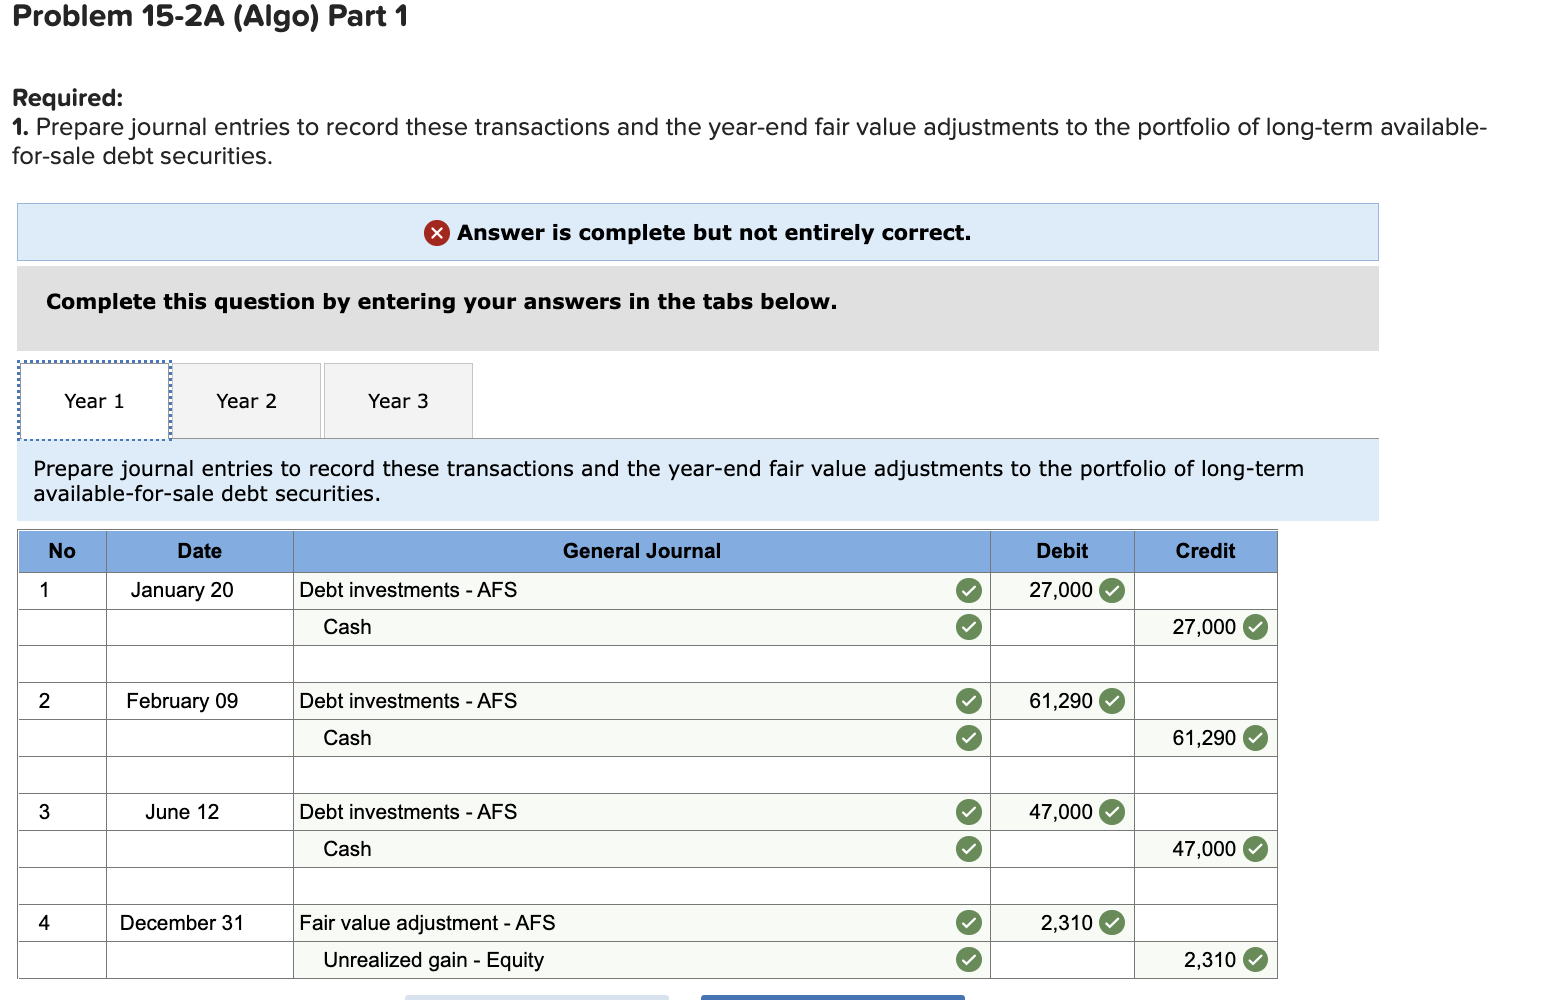Screen dimensions: 1552x1000
Task: Open the Year 3 tab
Action: (x=397, y=400)
